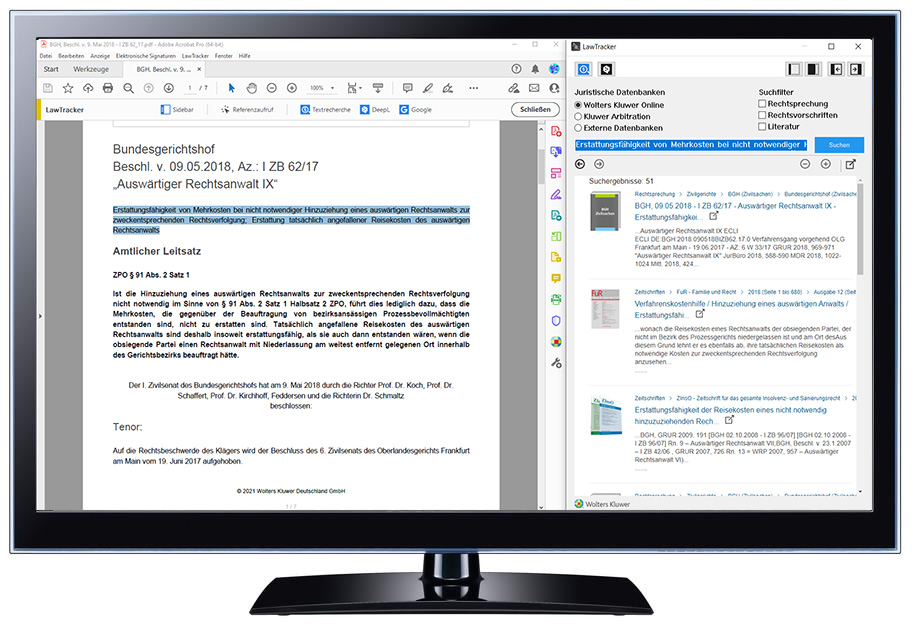Tick the Rechtsvorschriften checkbox
Screen dimensions: 916x634
click(763, 115)
